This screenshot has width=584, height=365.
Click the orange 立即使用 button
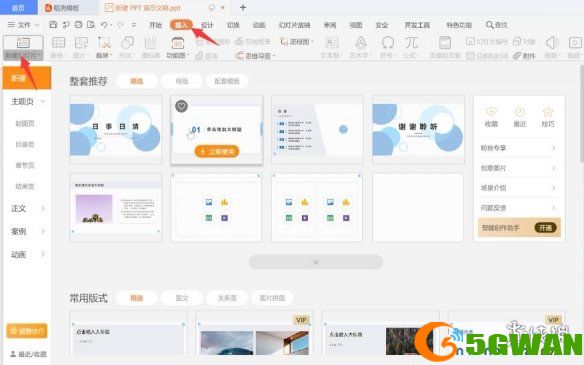[217, 152]
